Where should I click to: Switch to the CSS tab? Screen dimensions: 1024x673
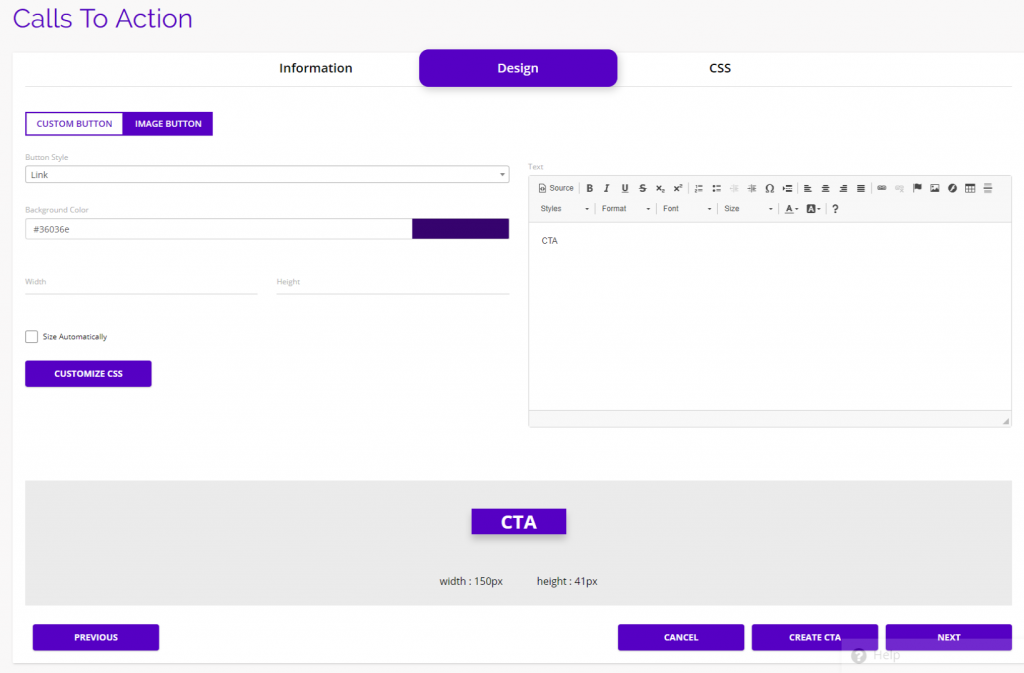[x=719, y=68]
